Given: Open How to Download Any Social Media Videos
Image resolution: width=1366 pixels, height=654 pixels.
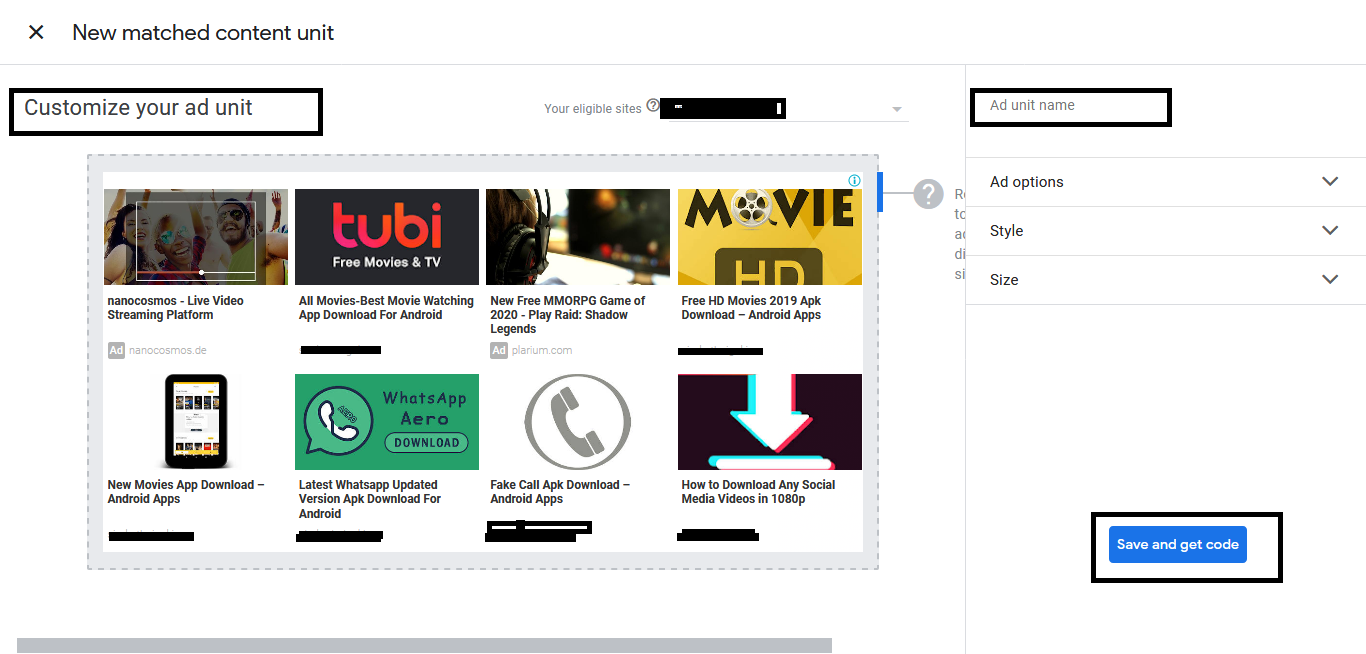Looking at the screenshot, I should click(x=758, y=492).
